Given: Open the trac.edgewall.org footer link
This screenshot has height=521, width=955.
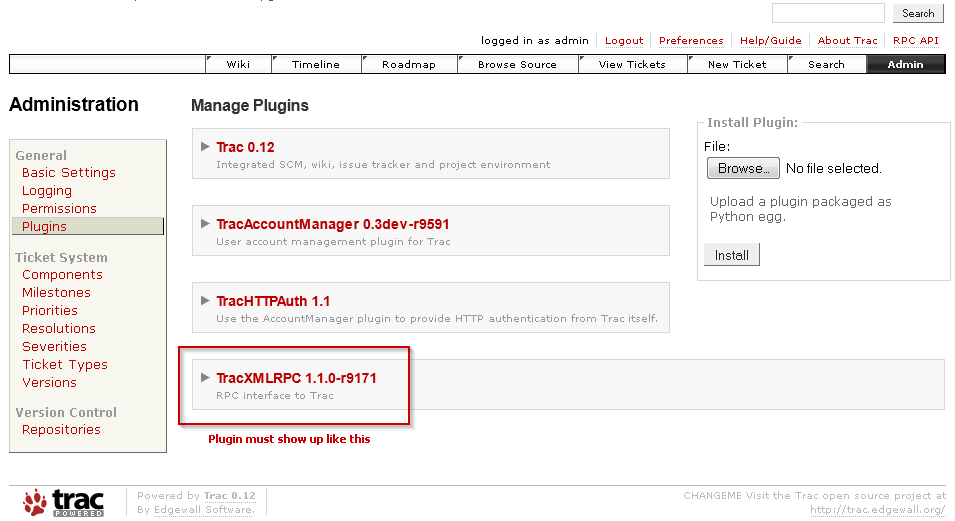Looking at the screenshot, I should click(878, 509).
